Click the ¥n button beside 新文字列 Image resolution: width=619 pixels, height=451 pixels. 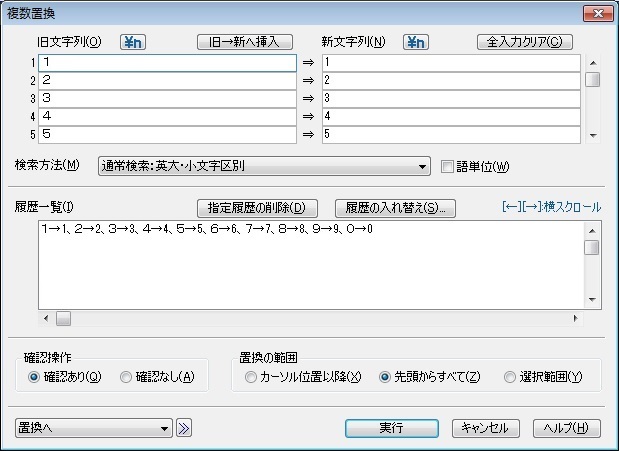[x=416, y=42]
